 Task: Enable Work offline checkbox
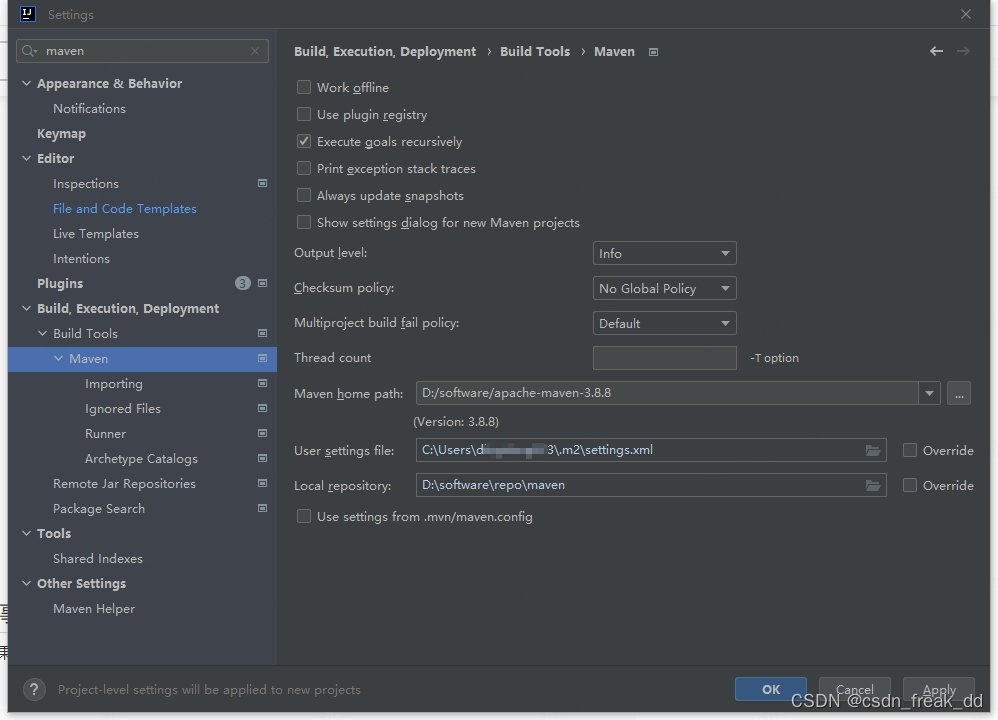click(x=304, y=87)
